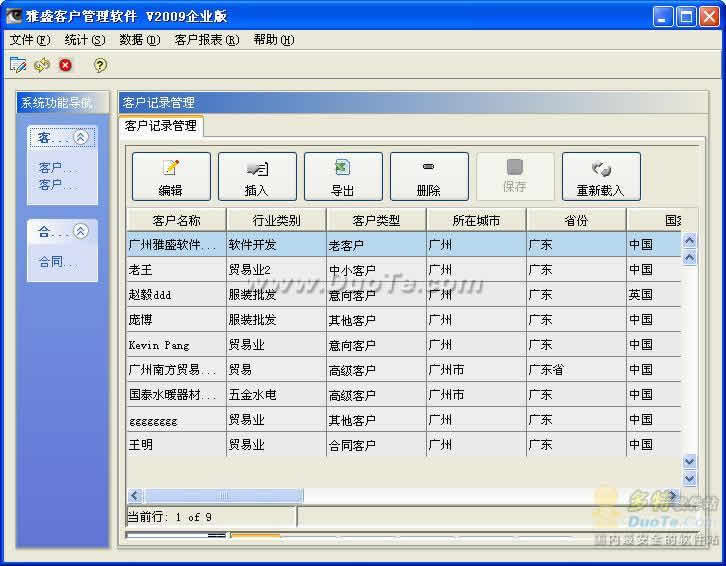Open the 统计(S) menu
Screen dimensions: 726x566
click(85, 40)
